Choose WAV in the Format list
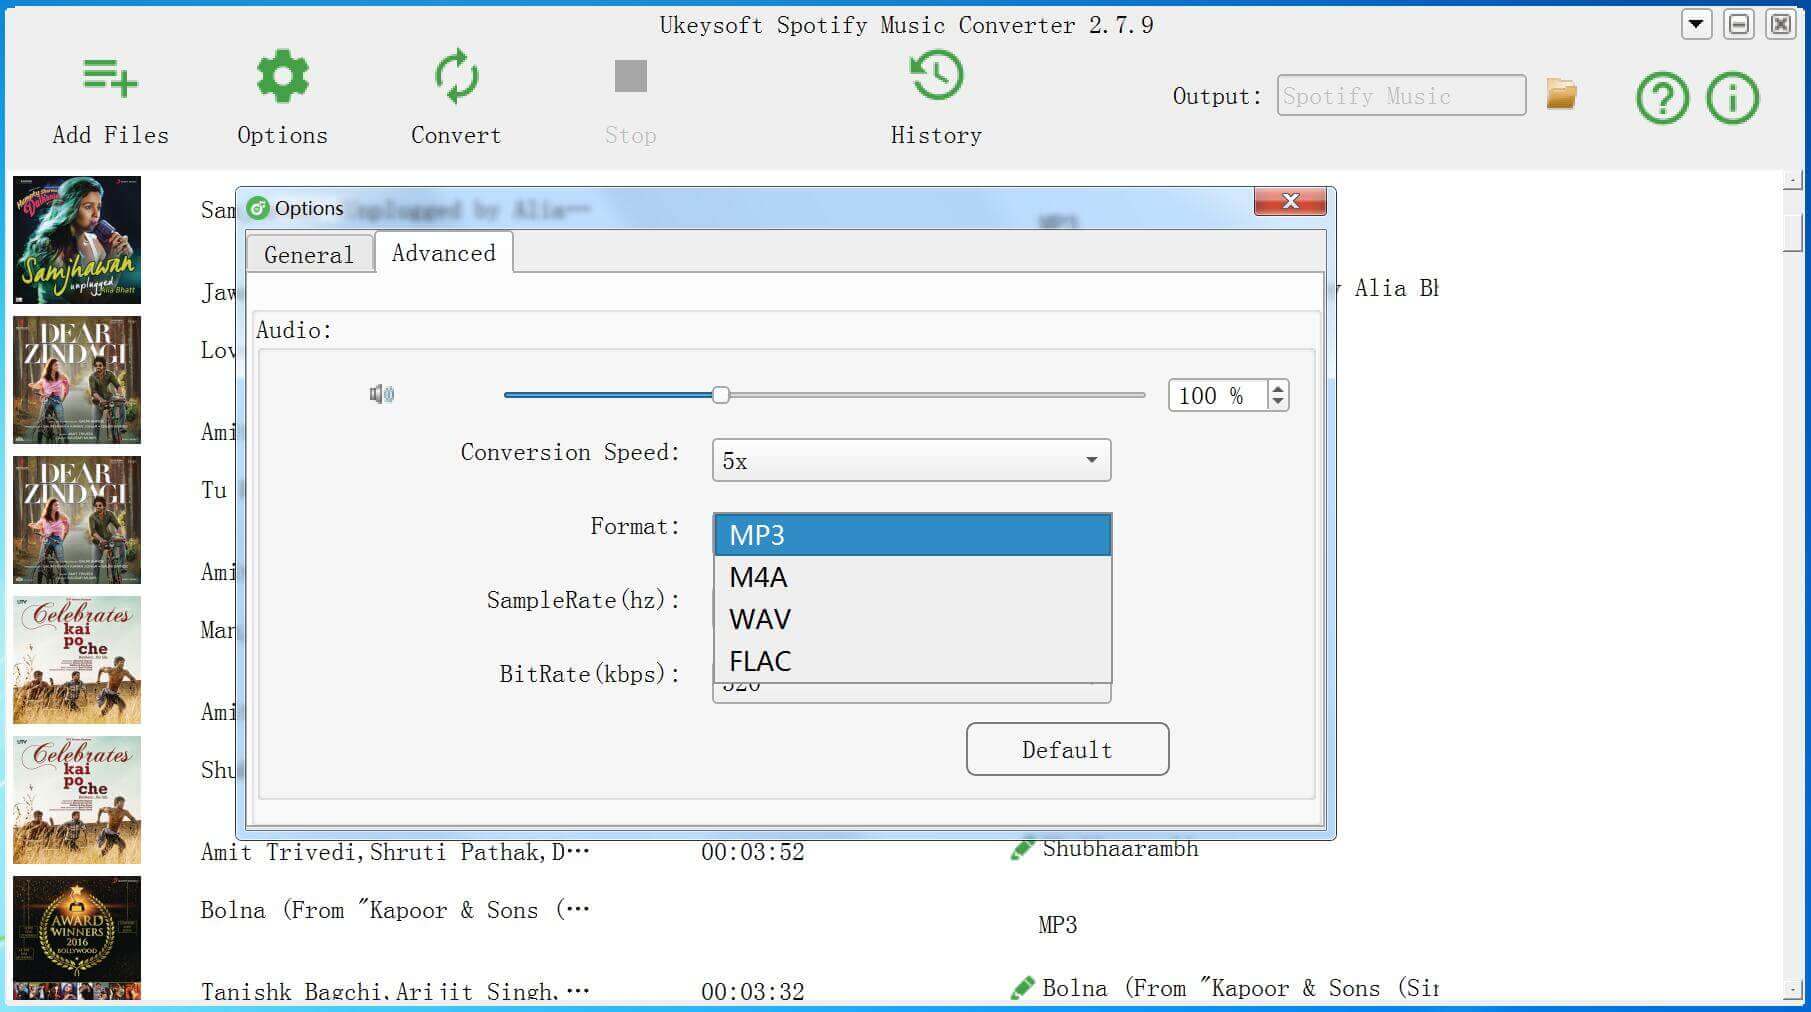This screenshot has height=1012, width=1811. 912,619
